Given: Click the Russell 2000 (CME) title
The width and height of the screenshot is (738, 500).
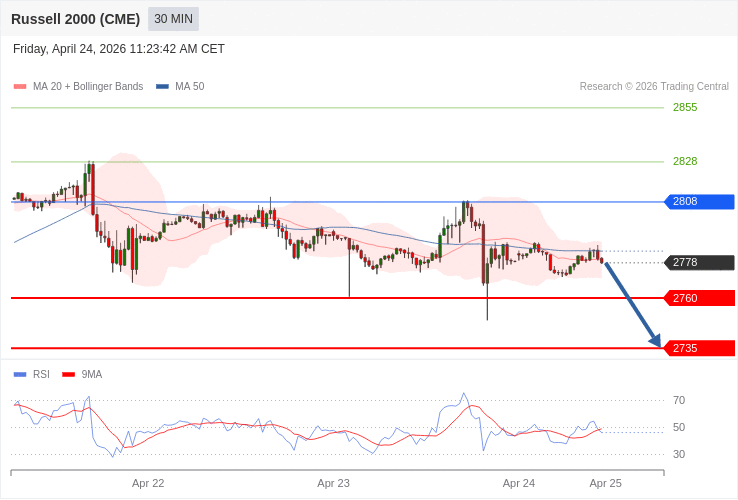Looking at the screenshot, I should tap(75, 19).
